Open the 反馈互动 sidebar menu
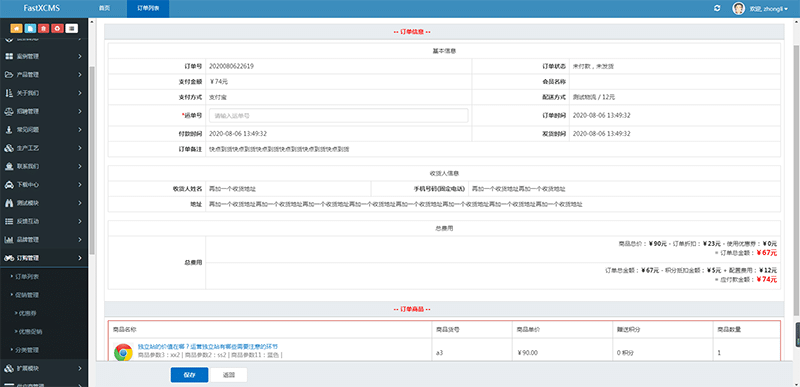This screenshot has height=387, width=800. tap(44, 221)
